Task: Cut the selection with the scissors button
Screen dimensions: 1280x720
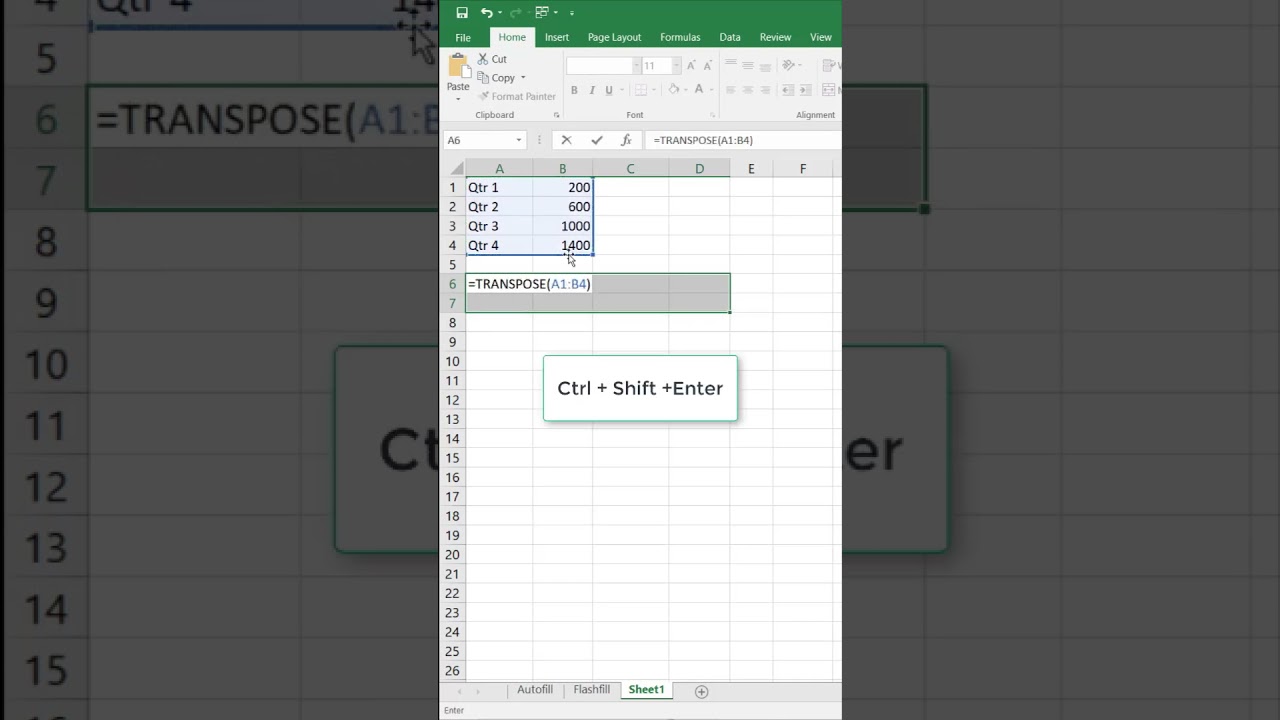Action: [492, 59]
